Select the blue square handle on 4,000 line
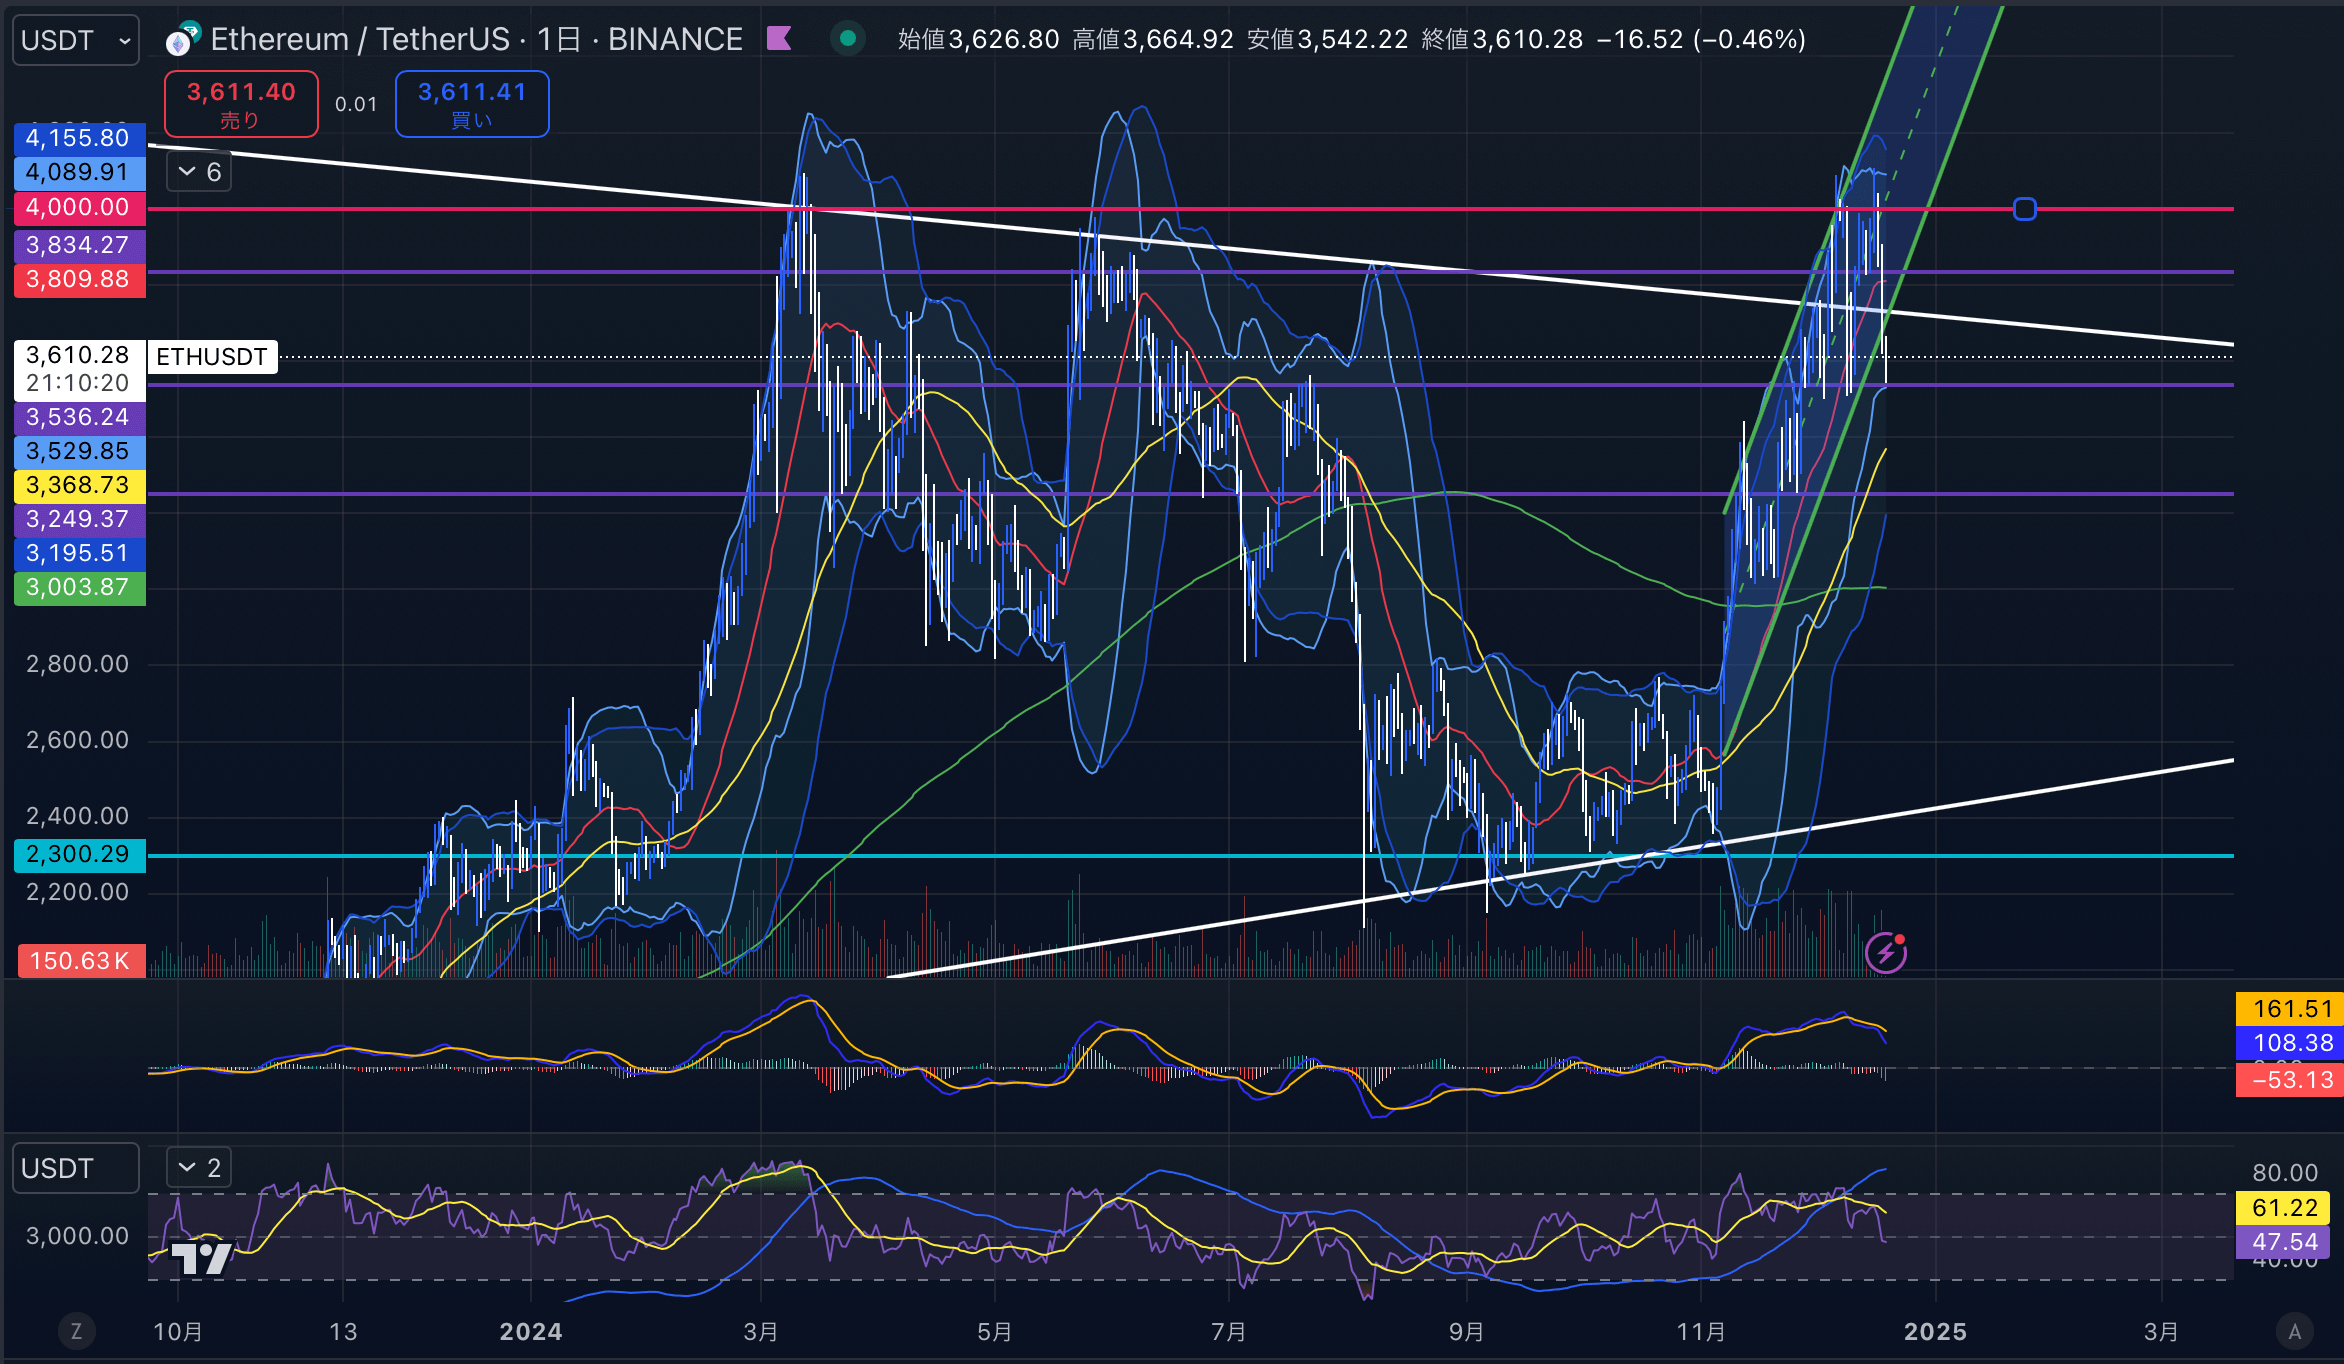Screen dimensions: 2344x1364 (2025, 209)
